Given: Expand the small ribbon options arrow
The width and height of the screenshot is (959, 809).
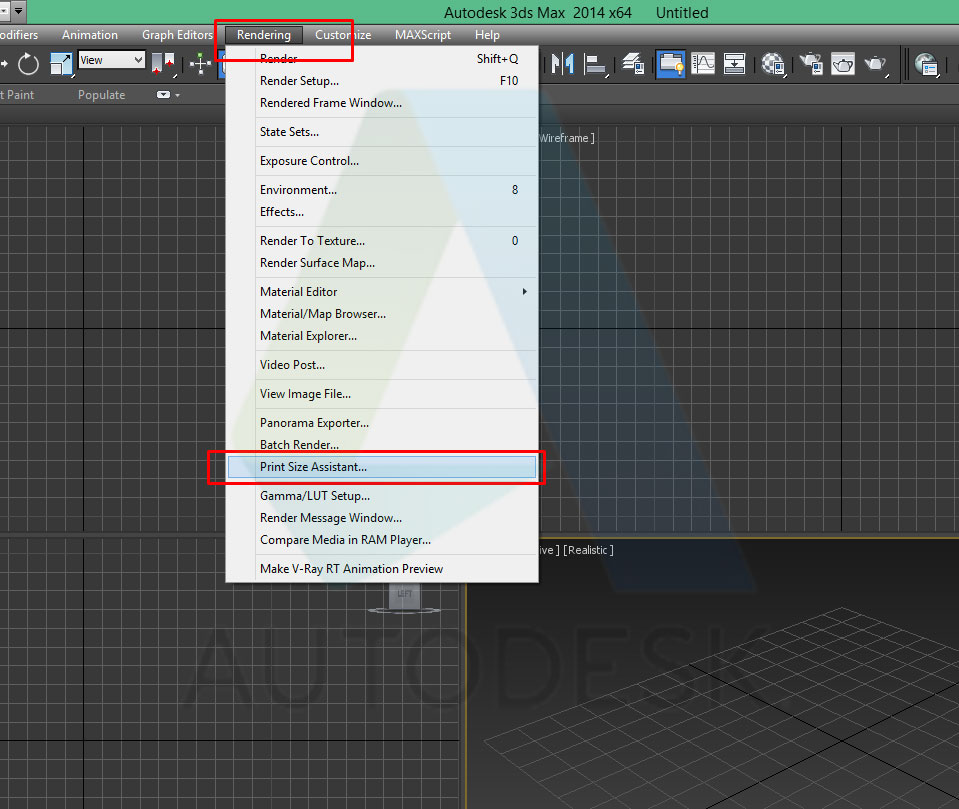Looking at the screenshot, I should coord(177,95).
